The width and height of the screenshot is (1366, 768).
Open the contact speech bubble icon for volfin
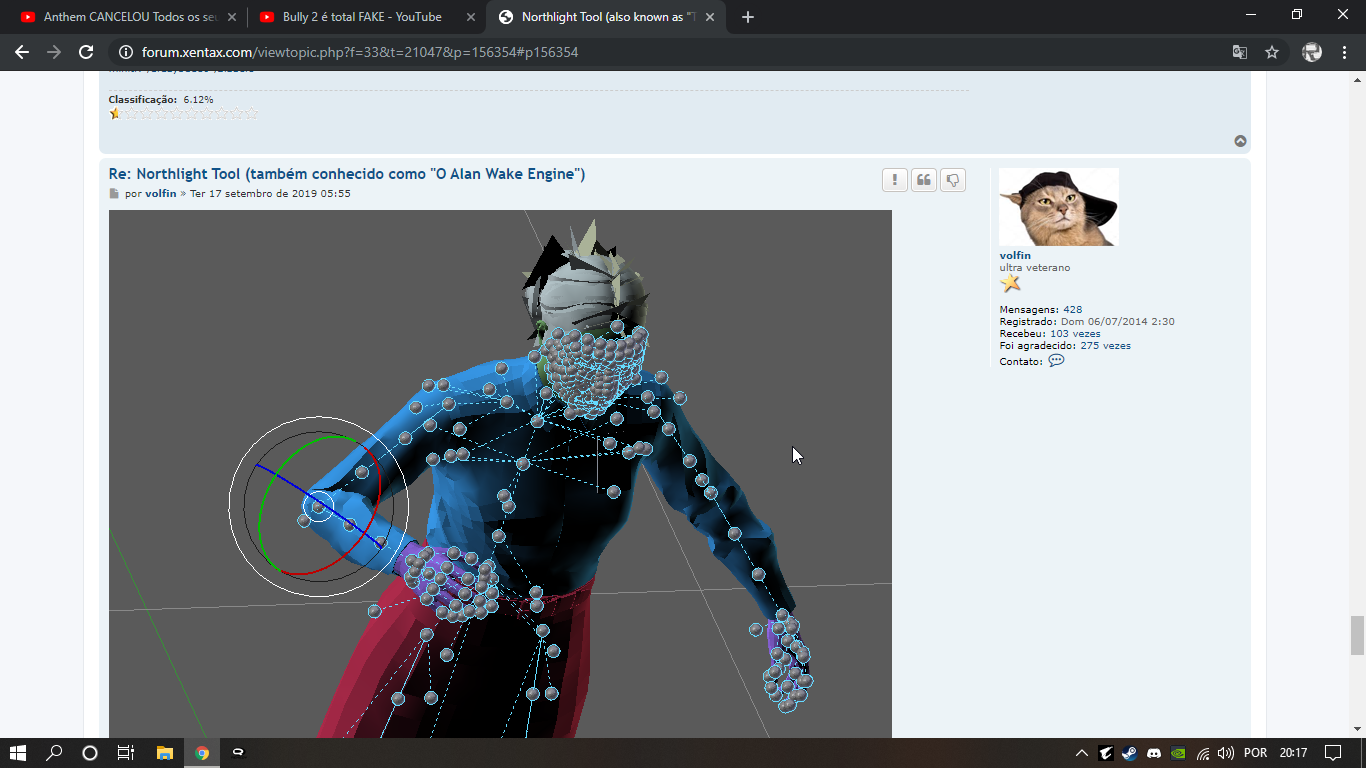pyautogui.click(x=1056, y=361)
